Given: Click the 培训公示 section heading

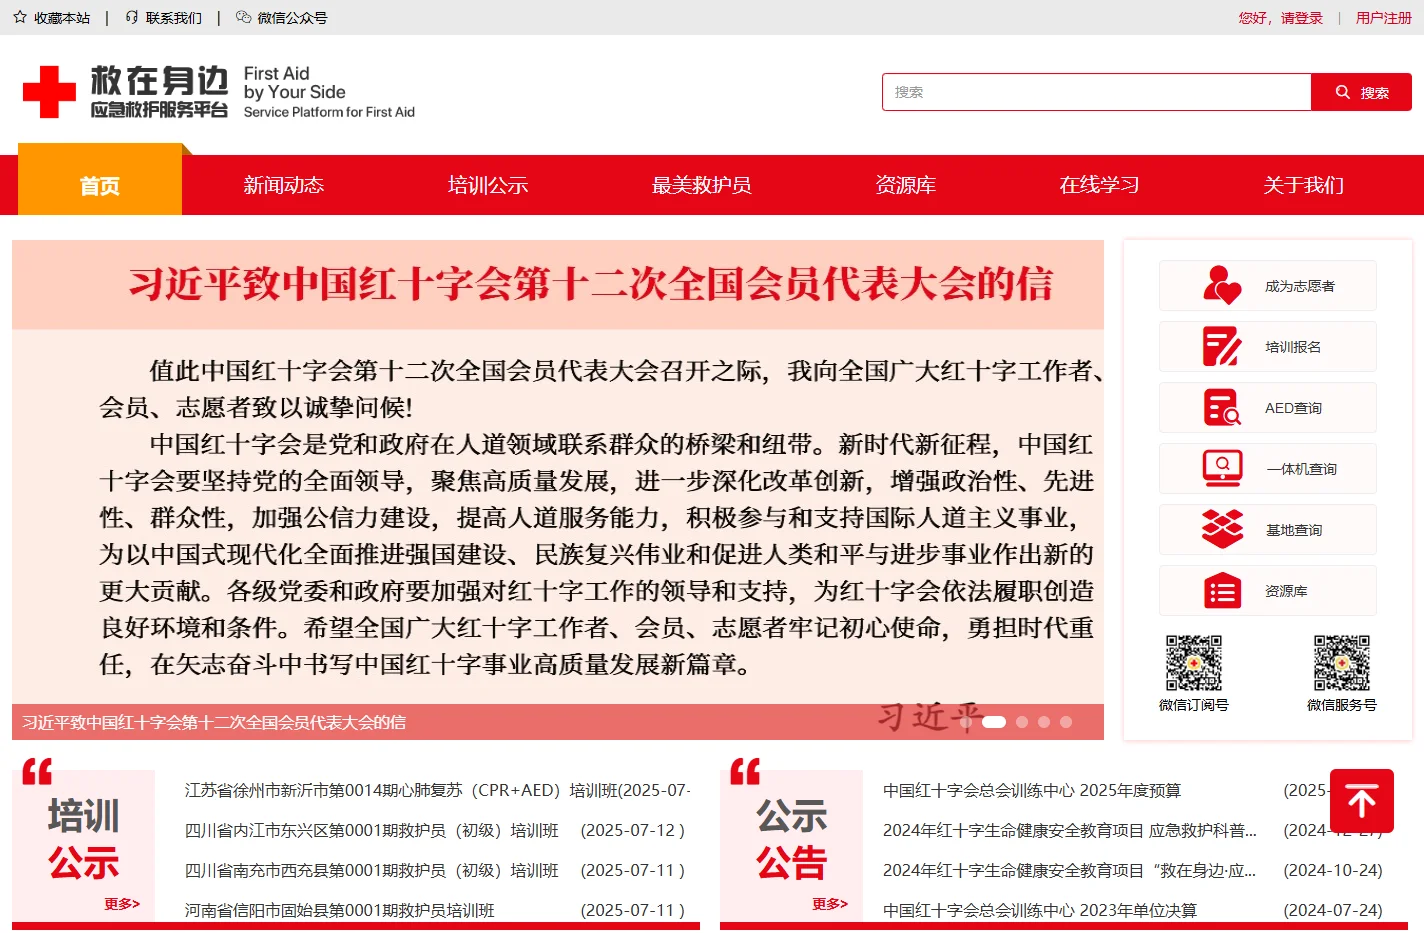Looking at the screenshot, I should click(x=84, y=838).
